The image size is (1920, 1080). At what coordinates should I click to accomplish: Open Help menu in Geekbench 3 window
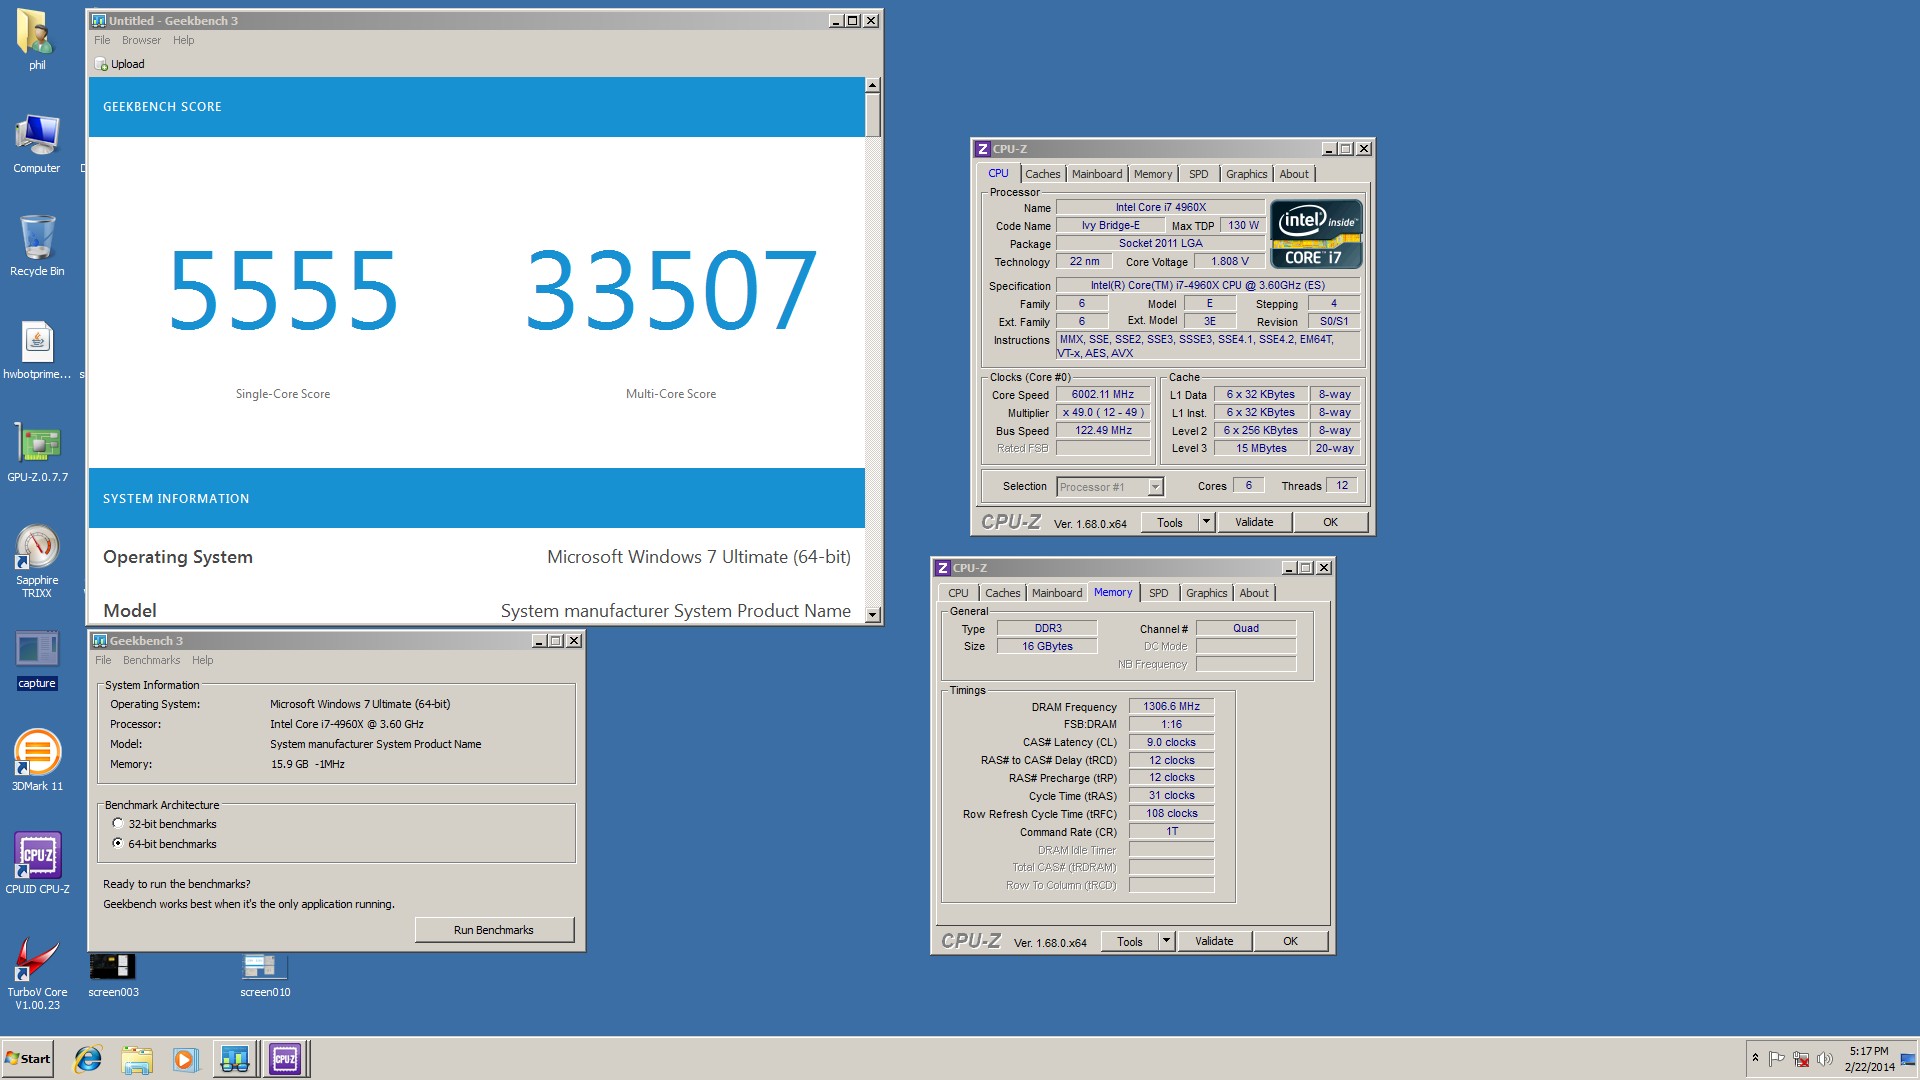pyautogui.click(x=202, y=660)
